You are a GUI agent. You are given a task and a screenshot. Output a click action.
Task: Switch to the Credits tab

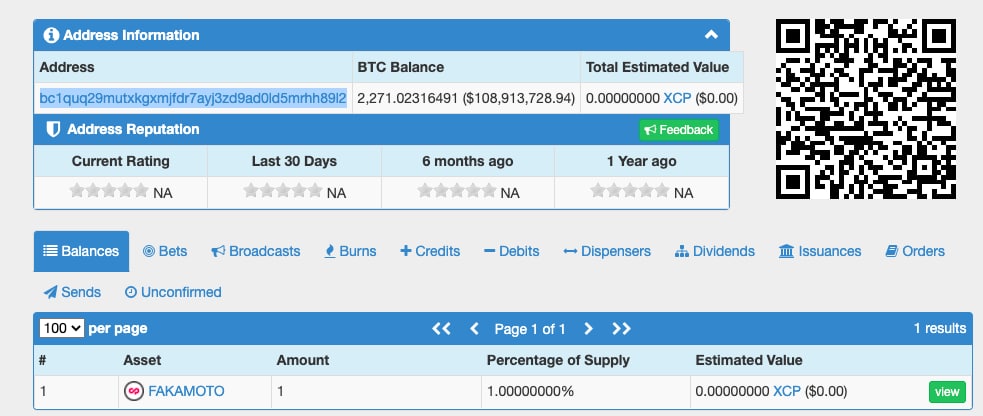coord(430,251)
